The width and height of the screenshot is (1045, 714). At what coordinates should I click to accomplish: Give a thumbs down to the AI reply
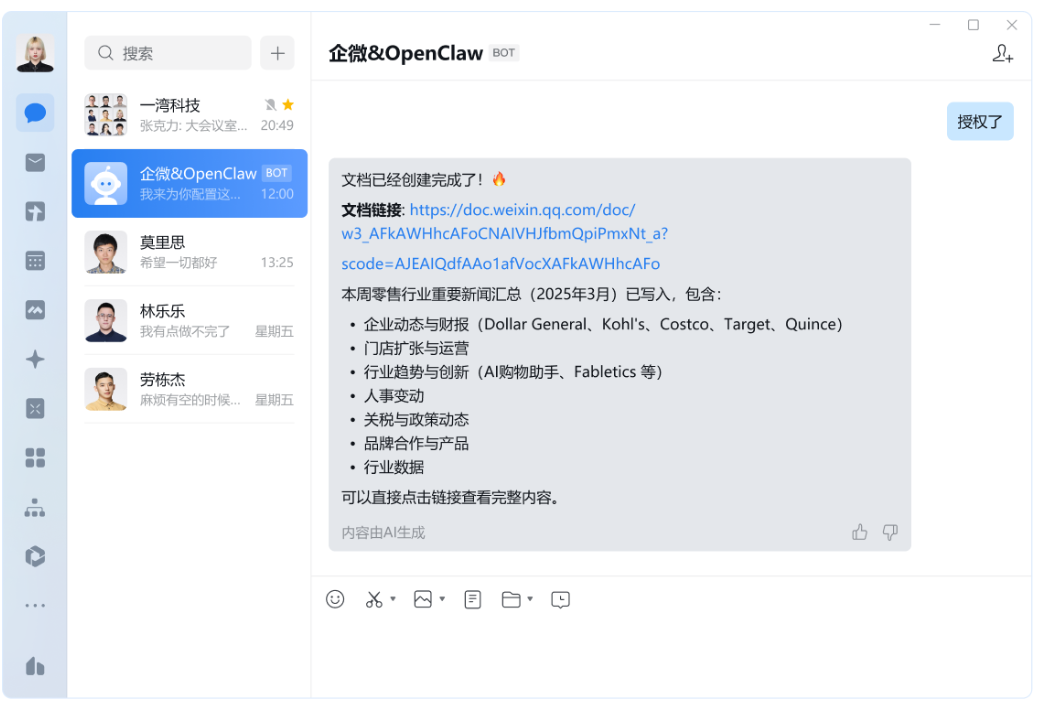tap(890, 533)
